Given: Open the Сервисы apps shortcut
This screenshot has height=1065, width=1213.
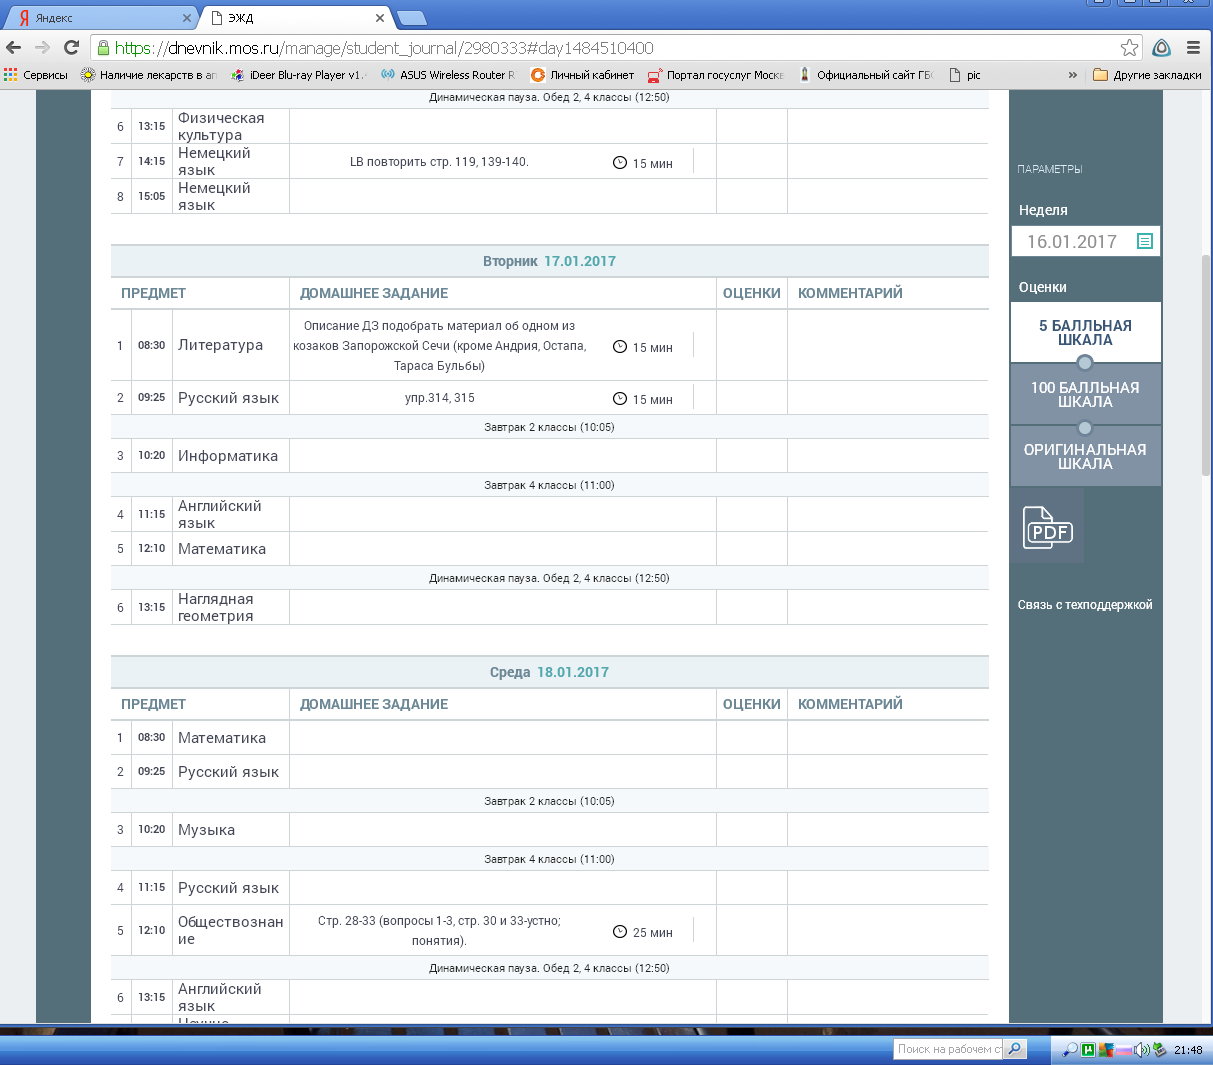Looking at the screenshot, I should click(x=36, y=75).
